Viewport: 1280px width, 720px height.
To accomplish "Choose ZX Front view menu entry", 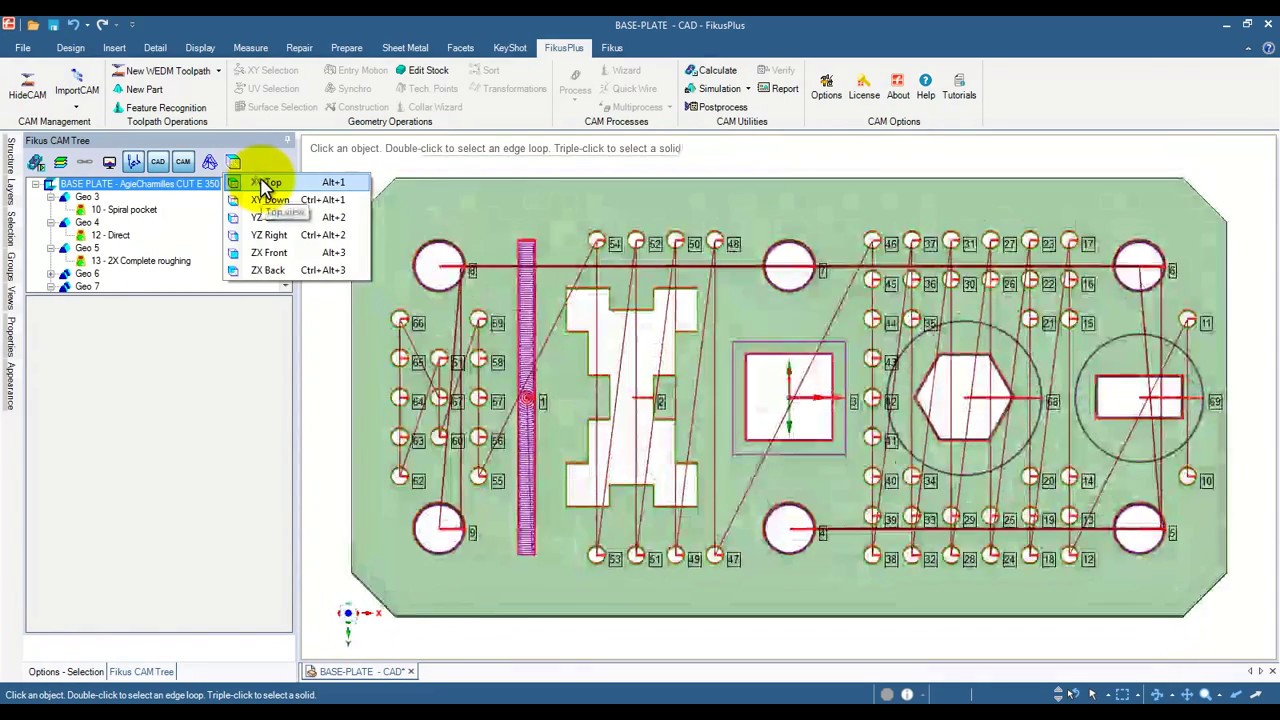I will 297,253.
